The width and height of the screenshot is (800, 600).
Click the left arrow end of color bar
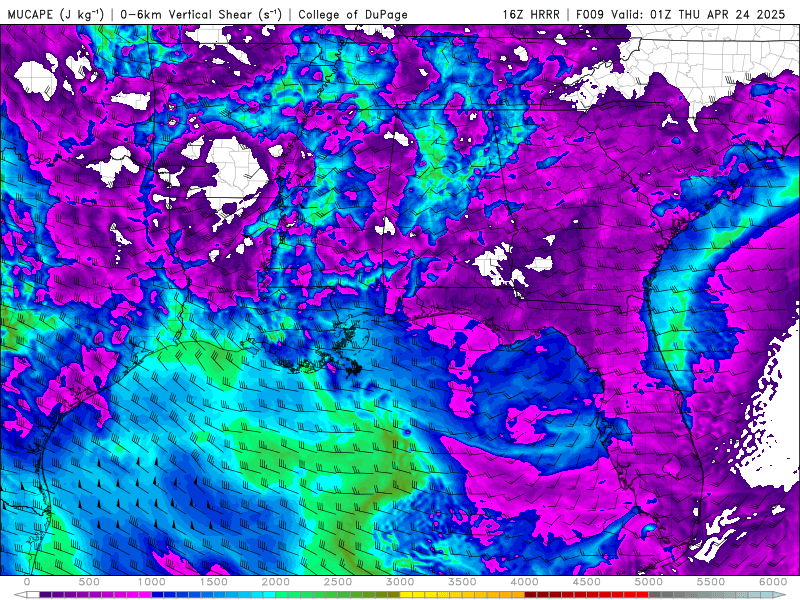pos(20,595)
